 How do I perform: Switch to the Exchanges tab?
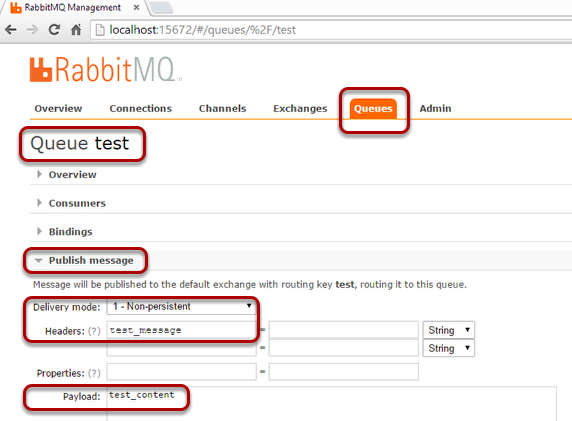click(x=300, y=108)
